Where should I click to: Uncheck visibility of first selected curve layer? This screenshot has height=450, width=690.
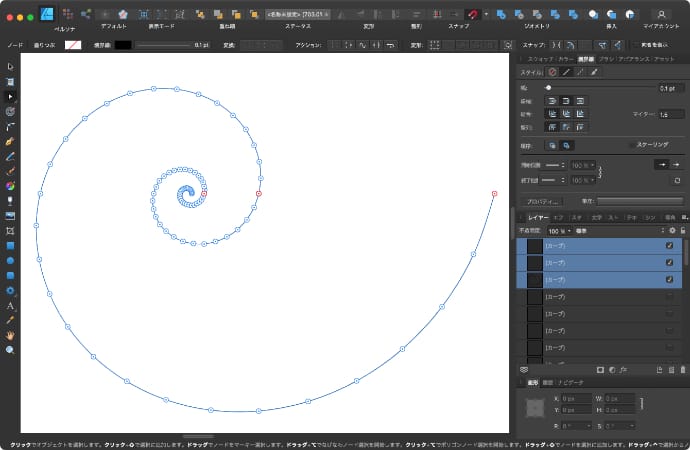[x=669, y=245]
